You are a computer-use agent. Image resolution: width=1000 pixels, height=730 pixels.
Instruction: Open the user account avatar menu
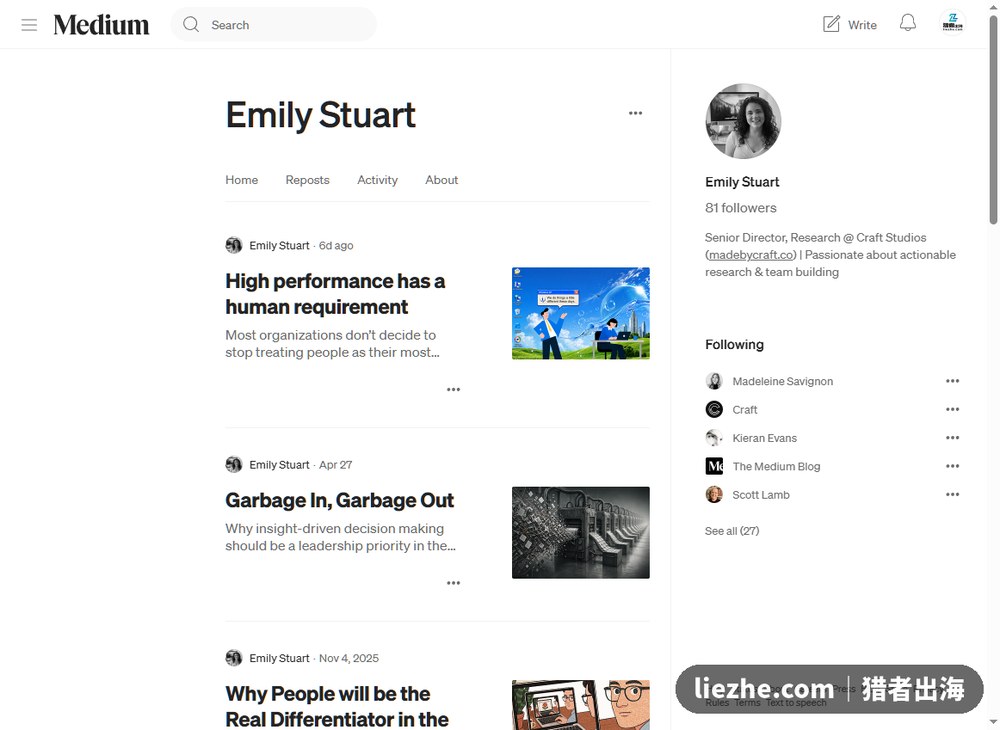click(x=953, y=23)
